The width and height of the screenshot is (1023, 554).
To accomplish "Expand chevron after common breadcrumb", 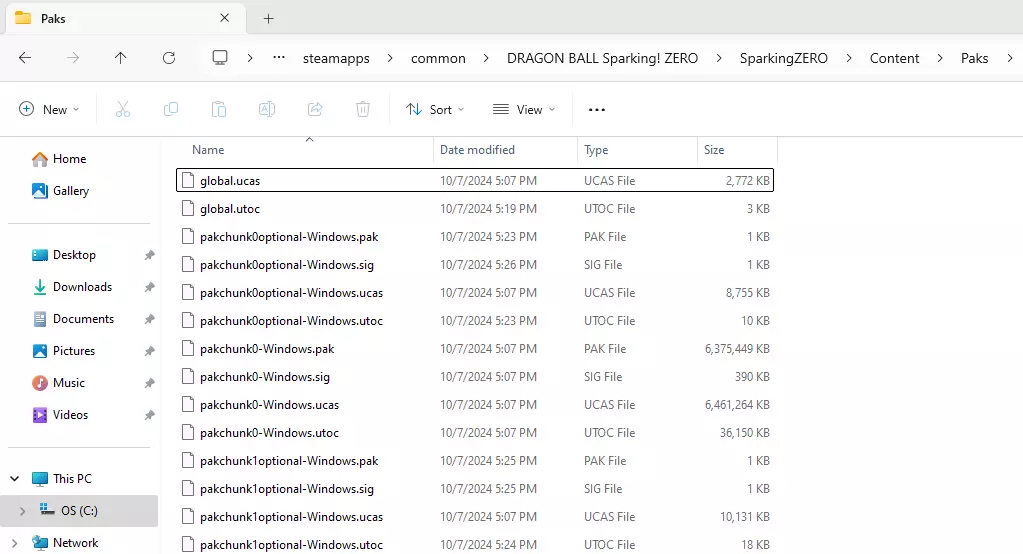I will [x=486, y=58].
